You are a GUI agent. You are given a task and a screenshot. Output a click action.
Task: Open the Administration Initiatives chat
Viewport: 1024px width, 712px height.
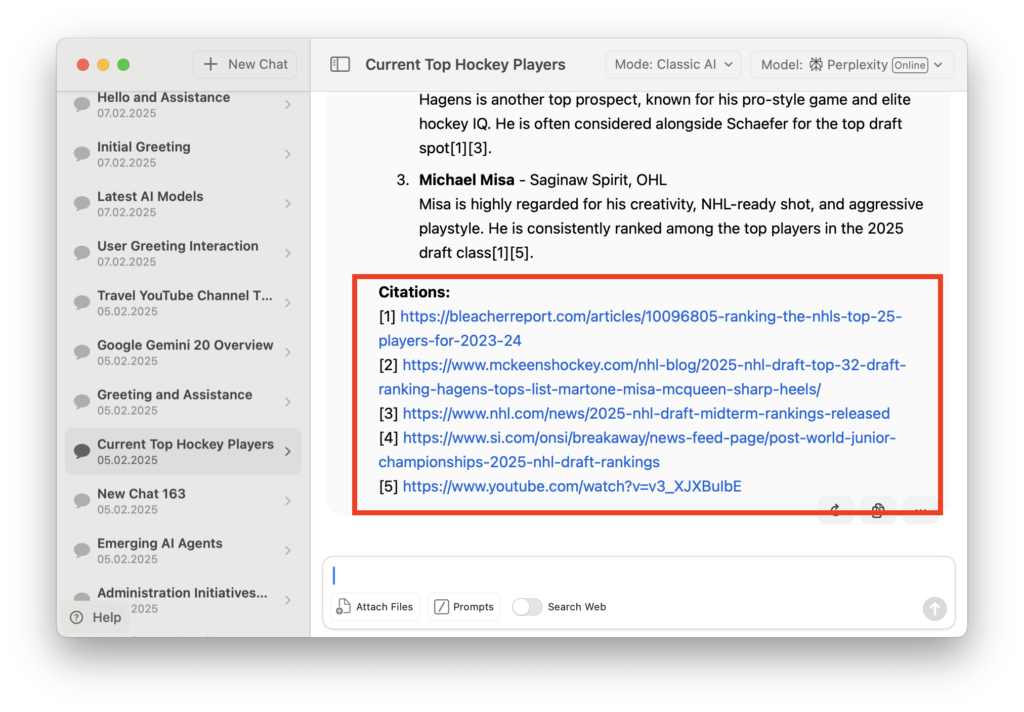183,600
